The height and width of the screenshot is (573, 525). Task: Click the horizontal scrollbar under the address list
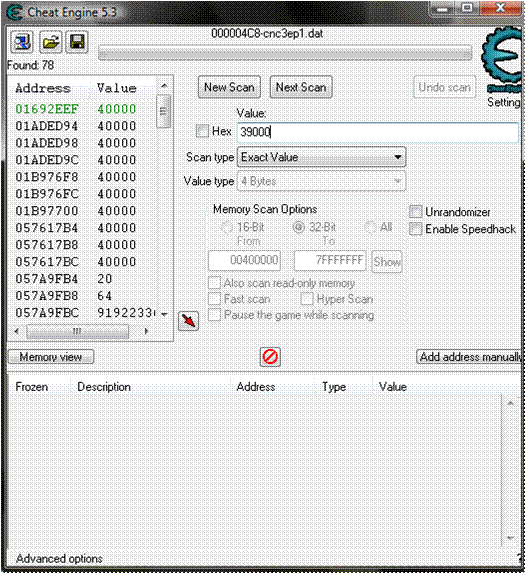coord(81,331)
